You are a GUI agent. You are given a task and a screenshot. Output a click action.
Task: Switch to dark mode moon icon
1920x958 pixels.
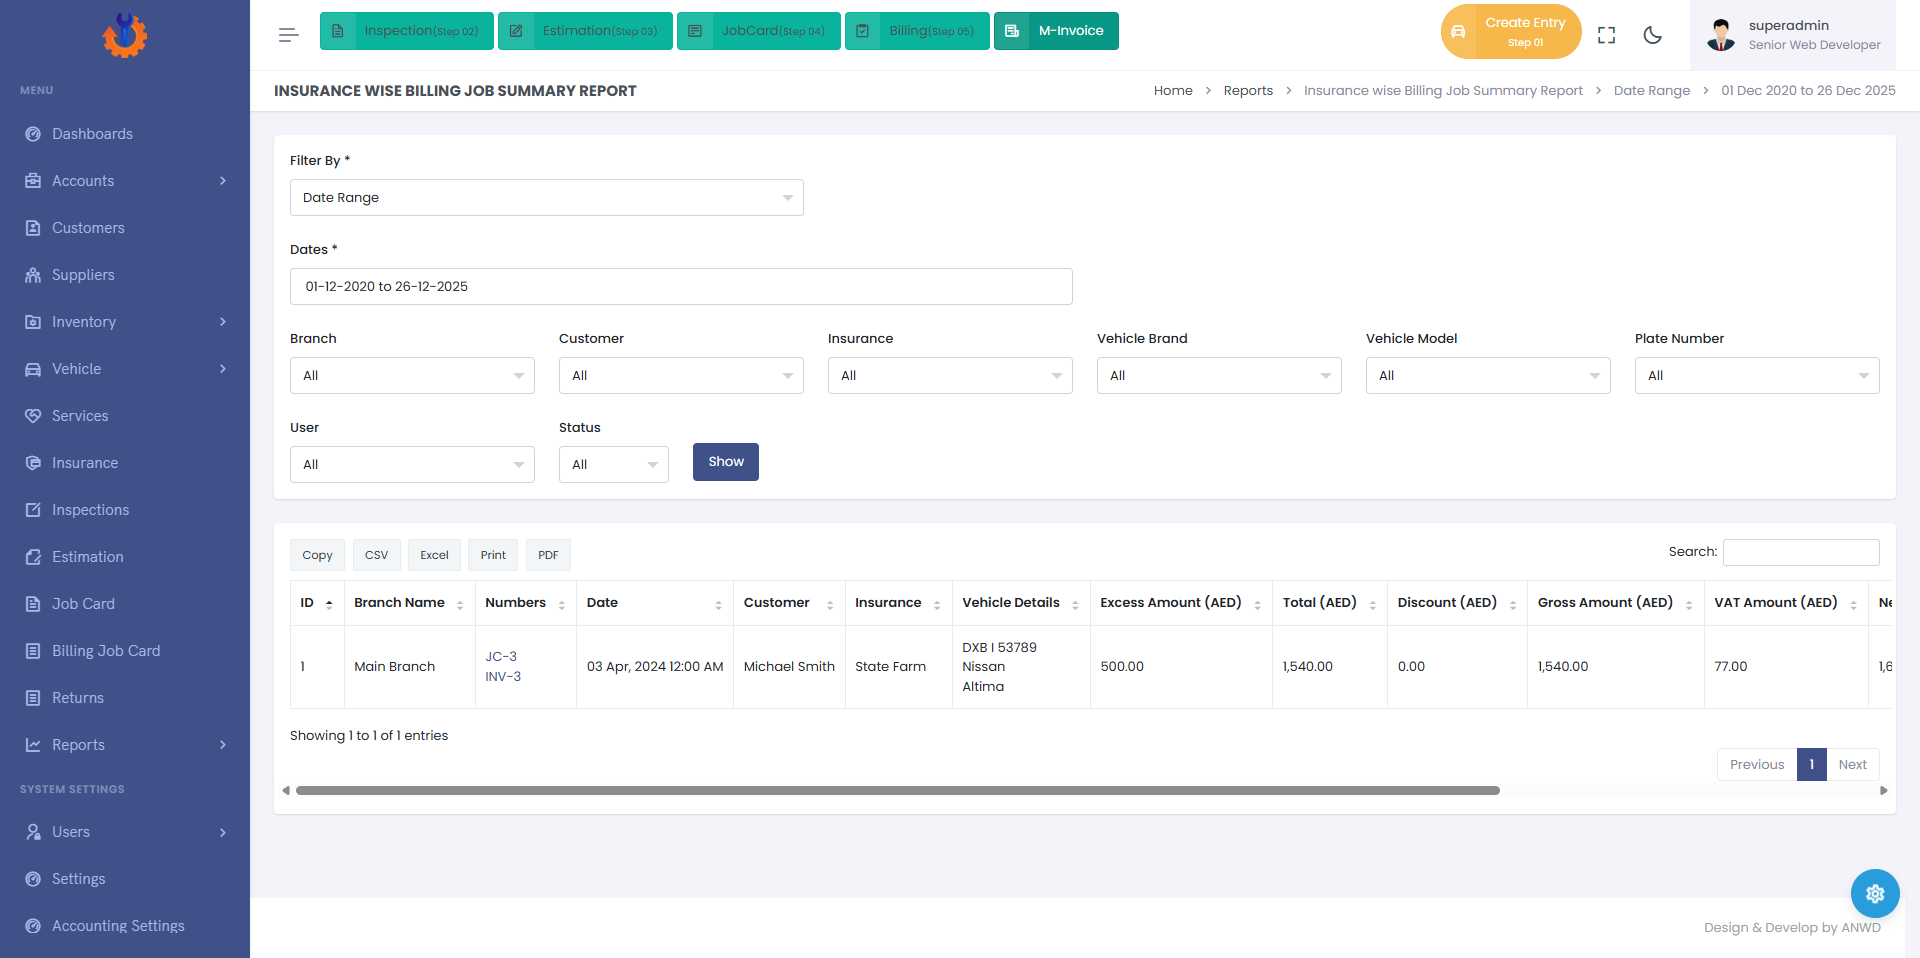(x=1652, y=35)
